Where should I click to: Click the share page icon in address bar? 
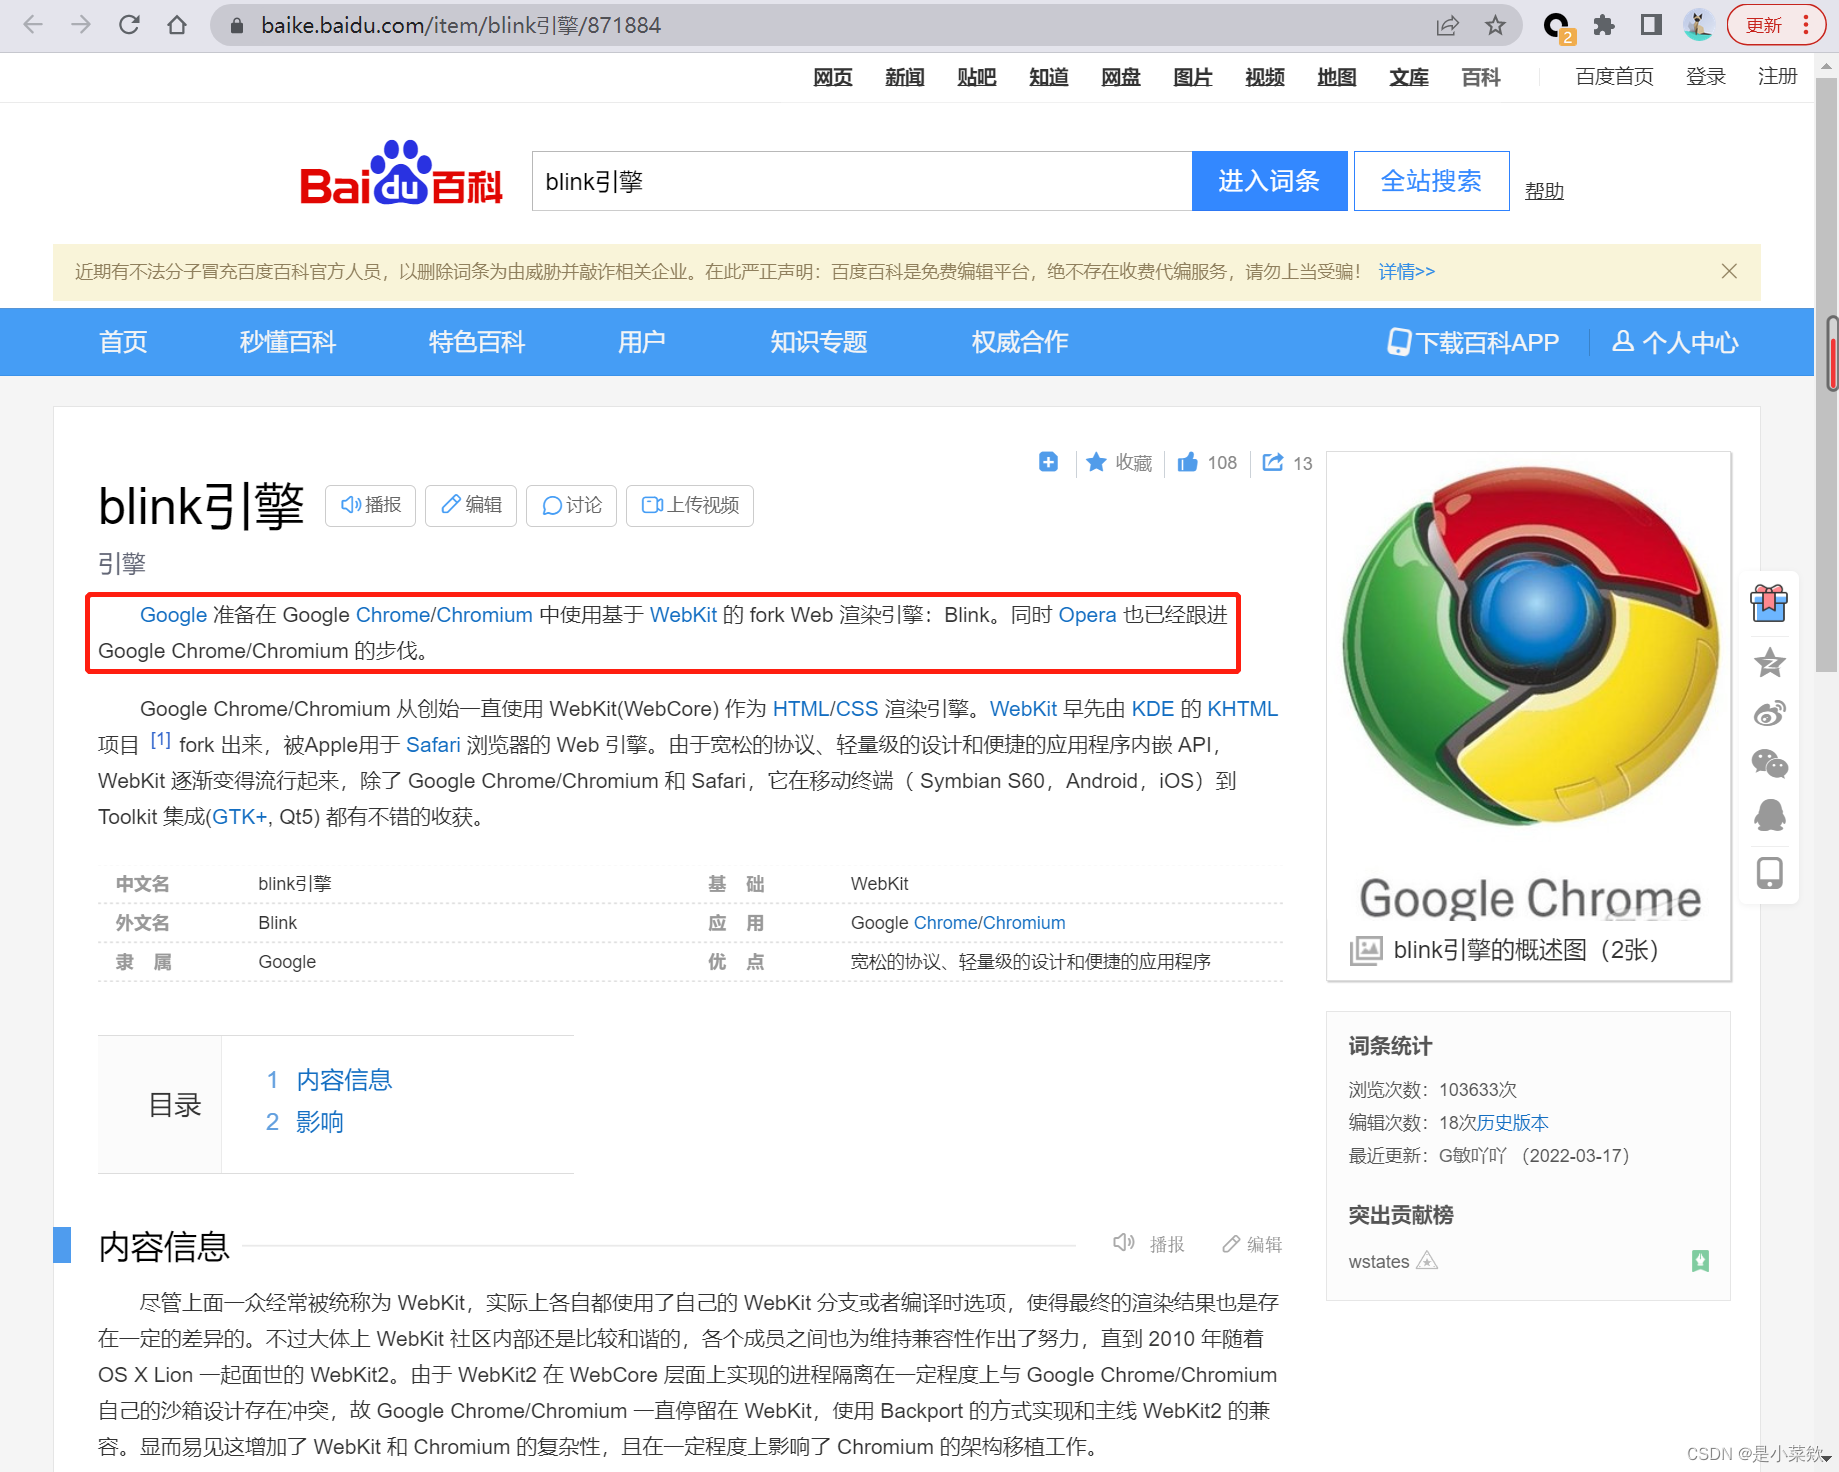pyautogui.click(x=1447, y=25)
